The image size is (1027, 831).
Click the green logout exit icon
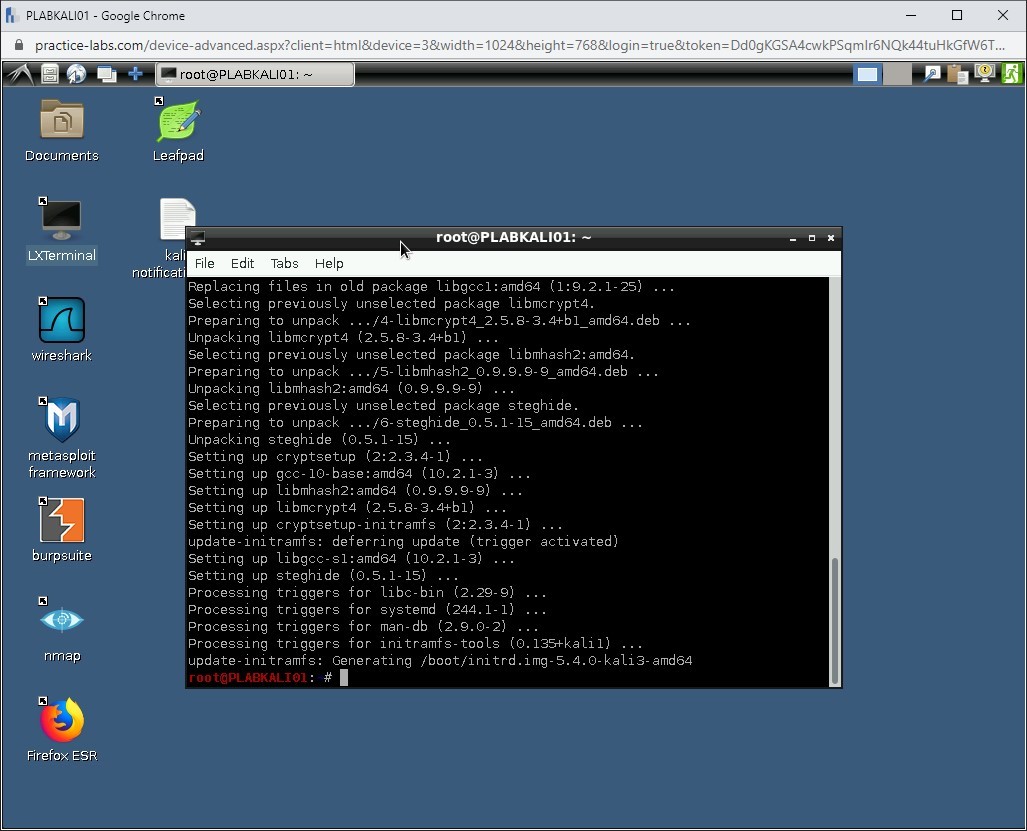(x=1011, y=74)
